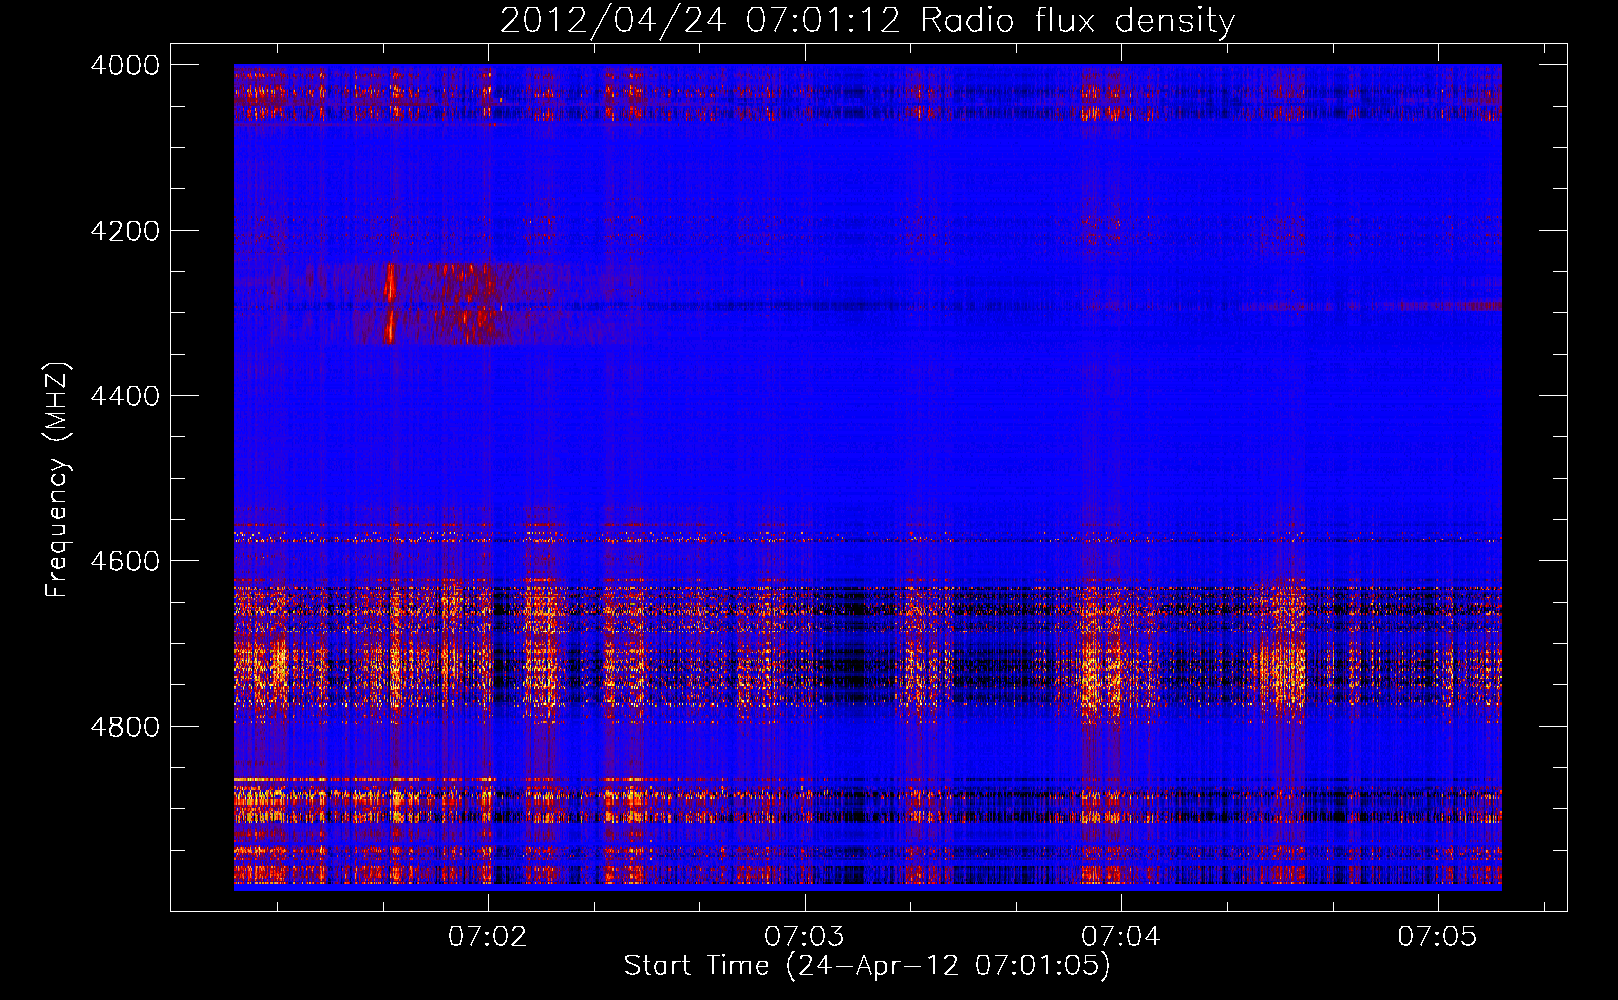Image resolution: width=1618 pixels, height=1000 pixels.
Task: Click the 4400 frequency axis label
Action: (125, 396)
